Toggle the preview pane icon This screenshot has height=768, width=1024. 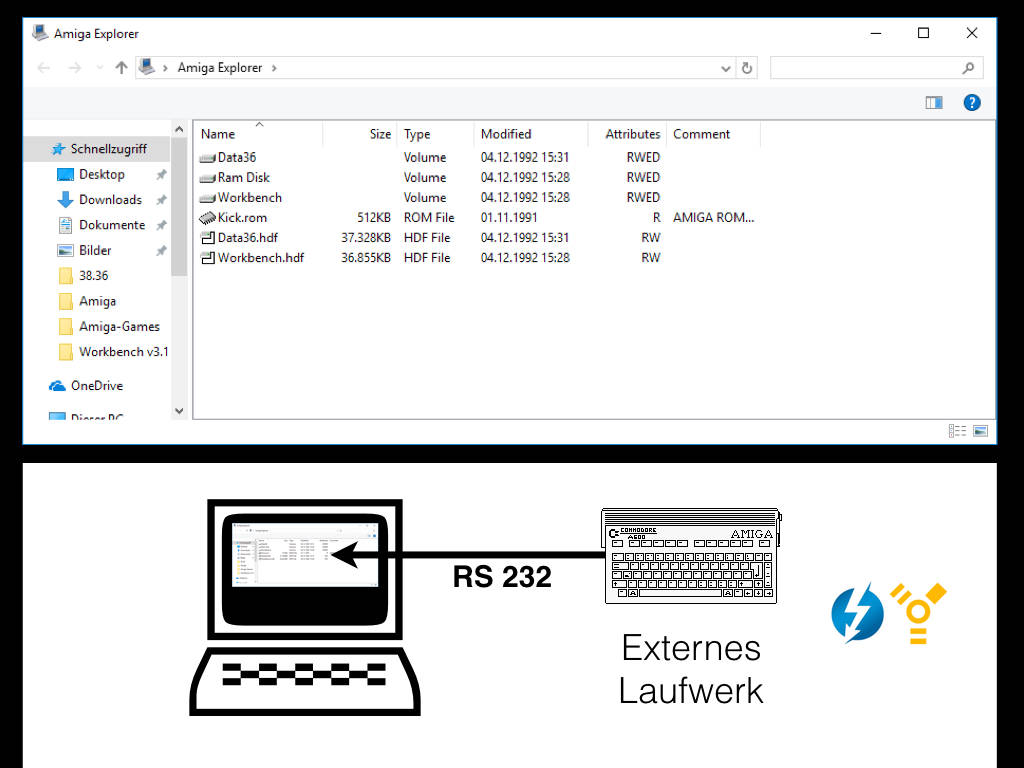click(934, 102)
